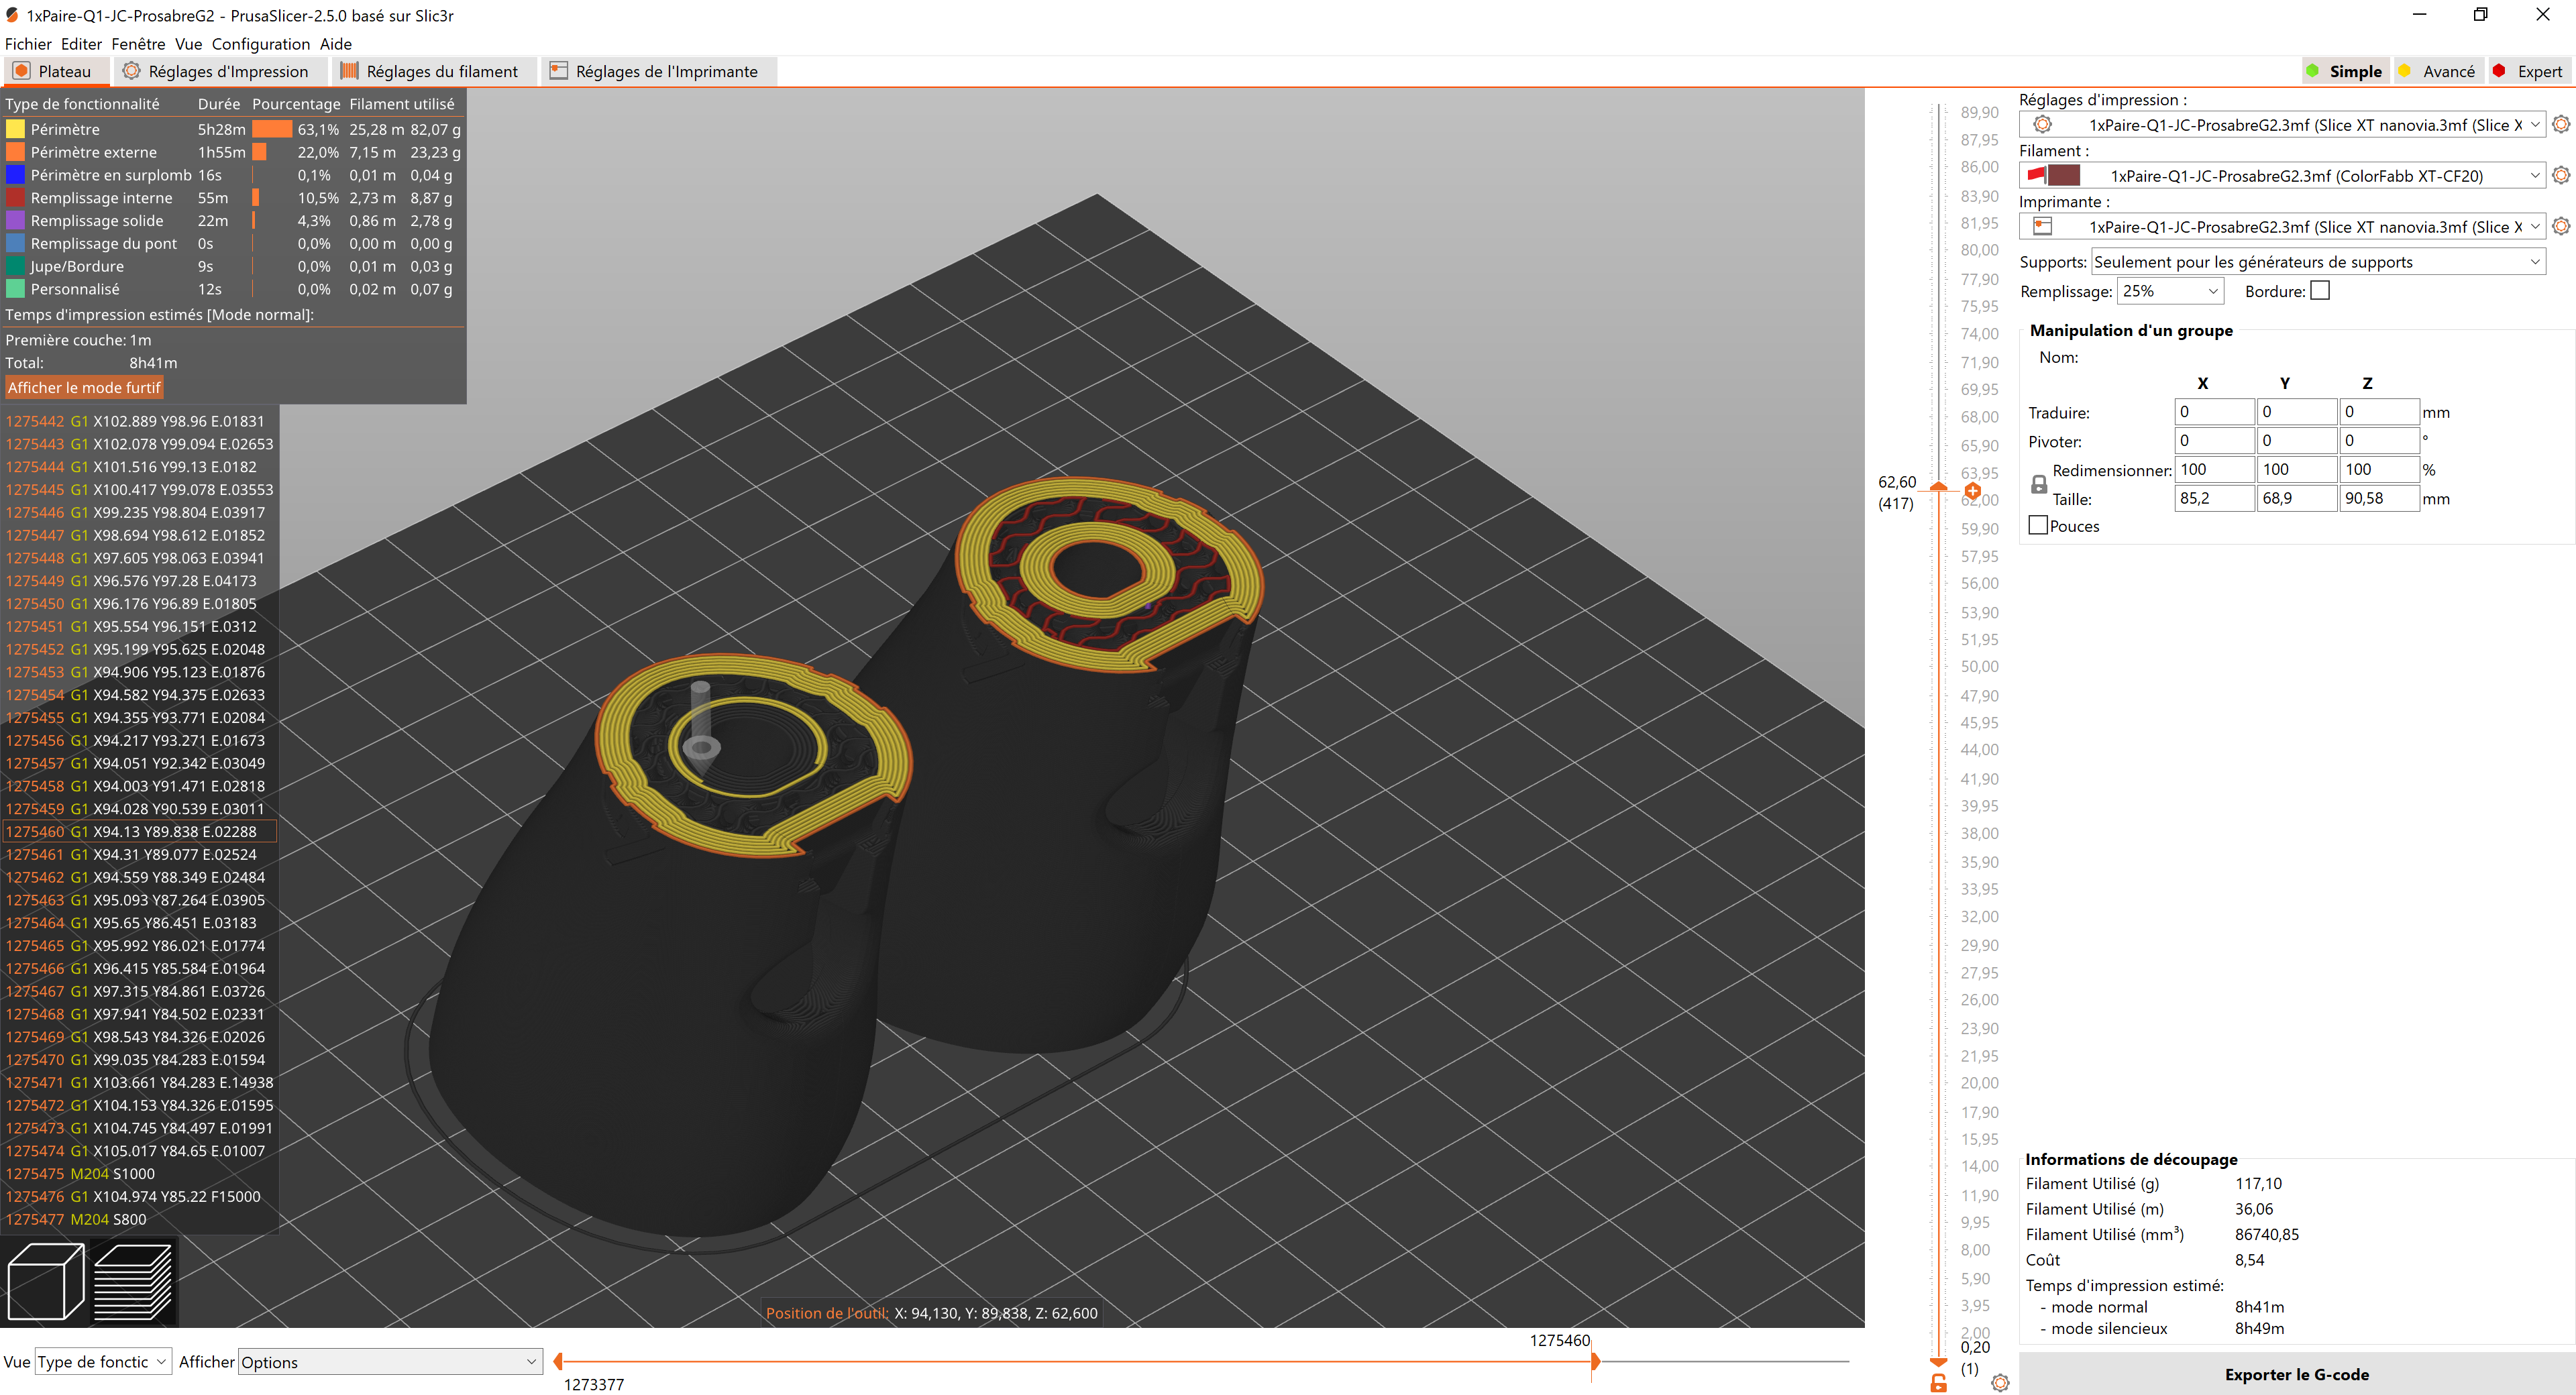Open the Supports dropdown
Viewport: 2576px width, 1395px height.
click(2317, 262)
